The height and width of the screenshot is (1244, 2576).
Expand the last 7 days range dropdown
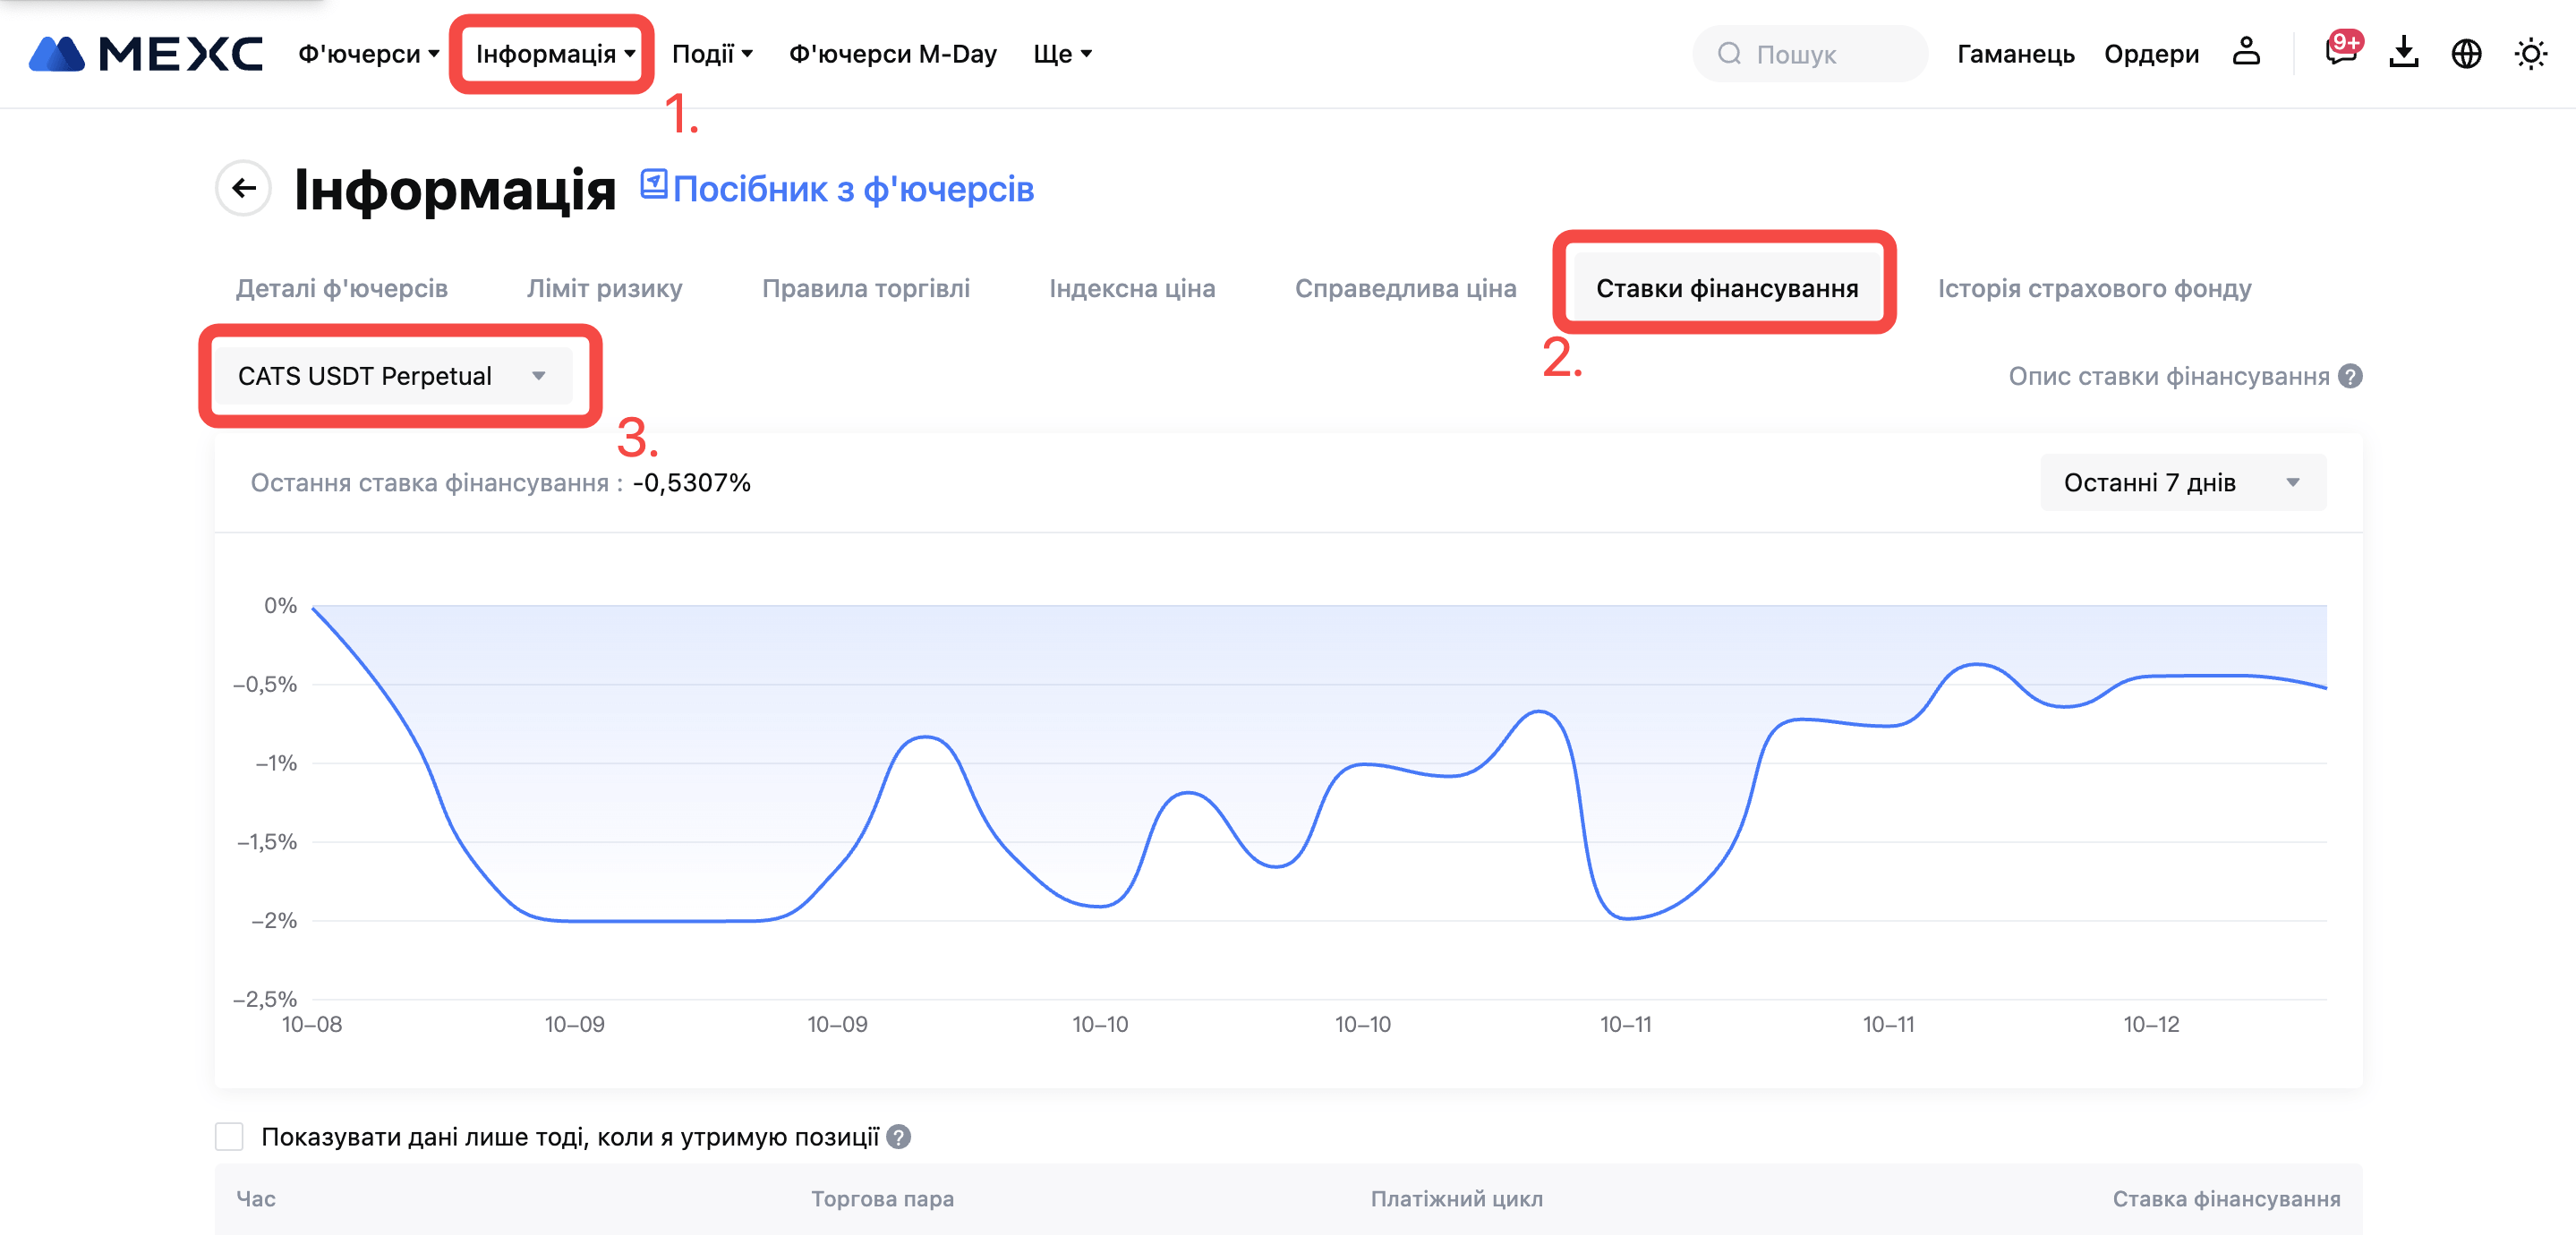[x=2182, y=483]
